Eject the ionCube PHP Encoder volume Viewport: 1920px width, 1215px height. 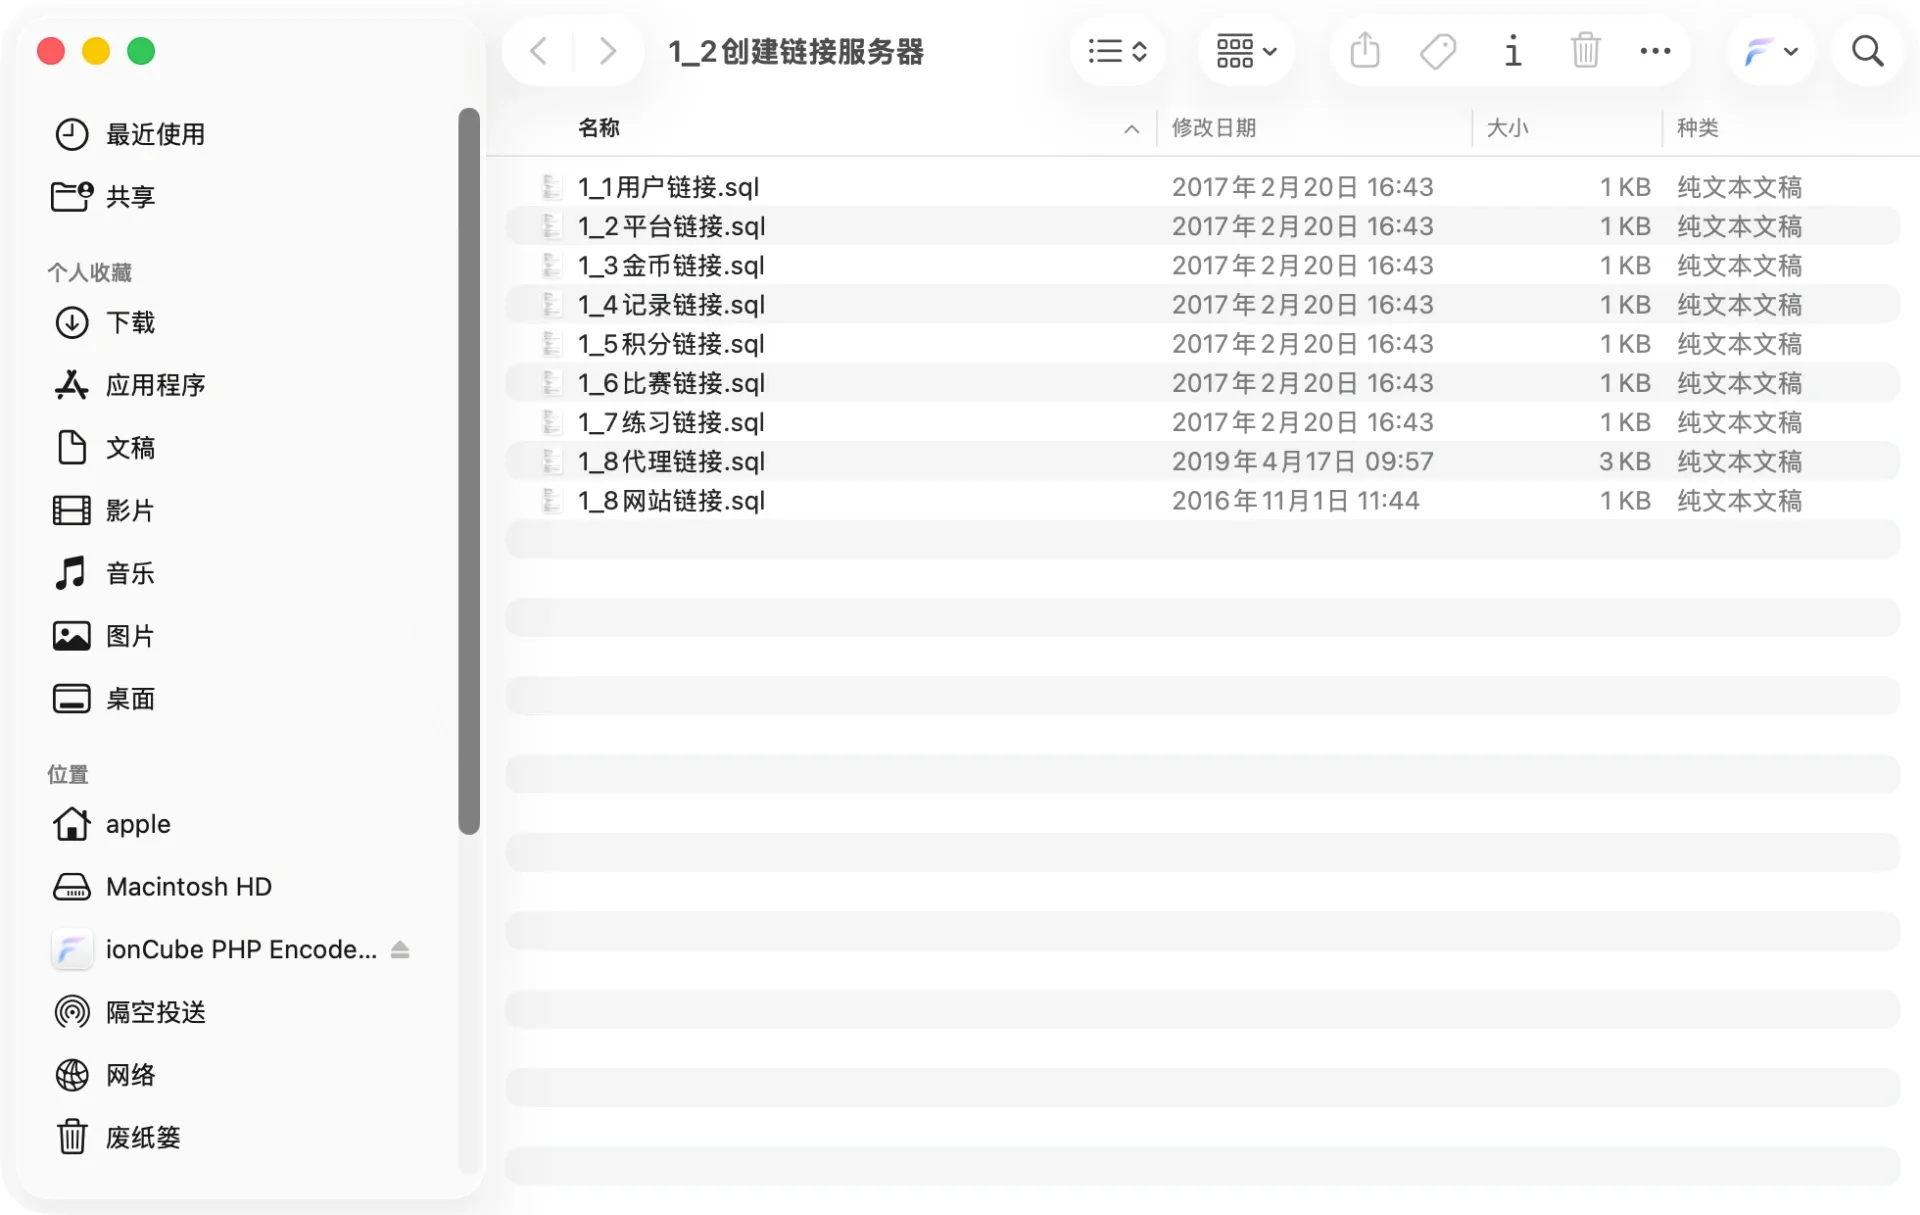tap(400, 950)
